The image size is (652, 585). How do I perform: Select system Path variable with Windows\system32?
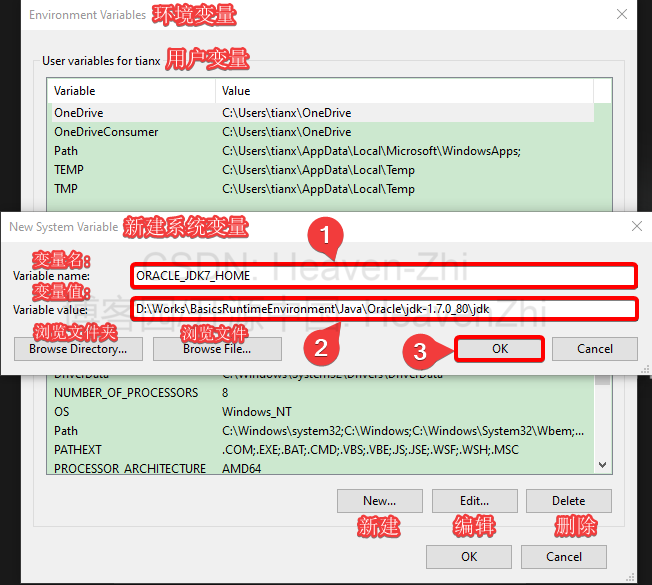[323, 431]
